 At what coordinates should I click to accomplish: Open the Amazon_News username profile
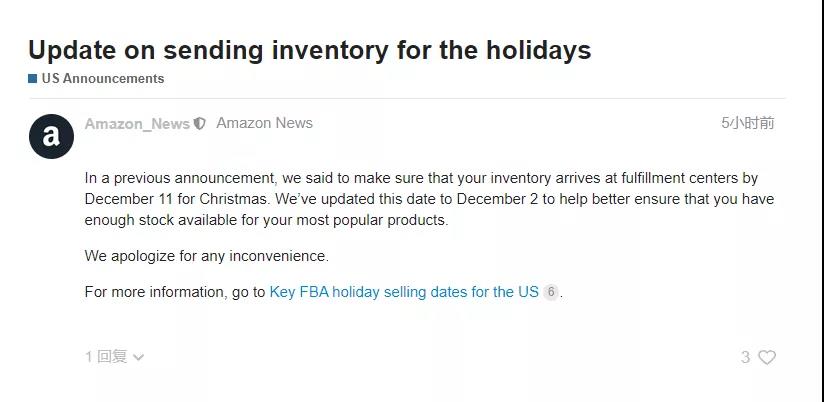click(137, 124)
